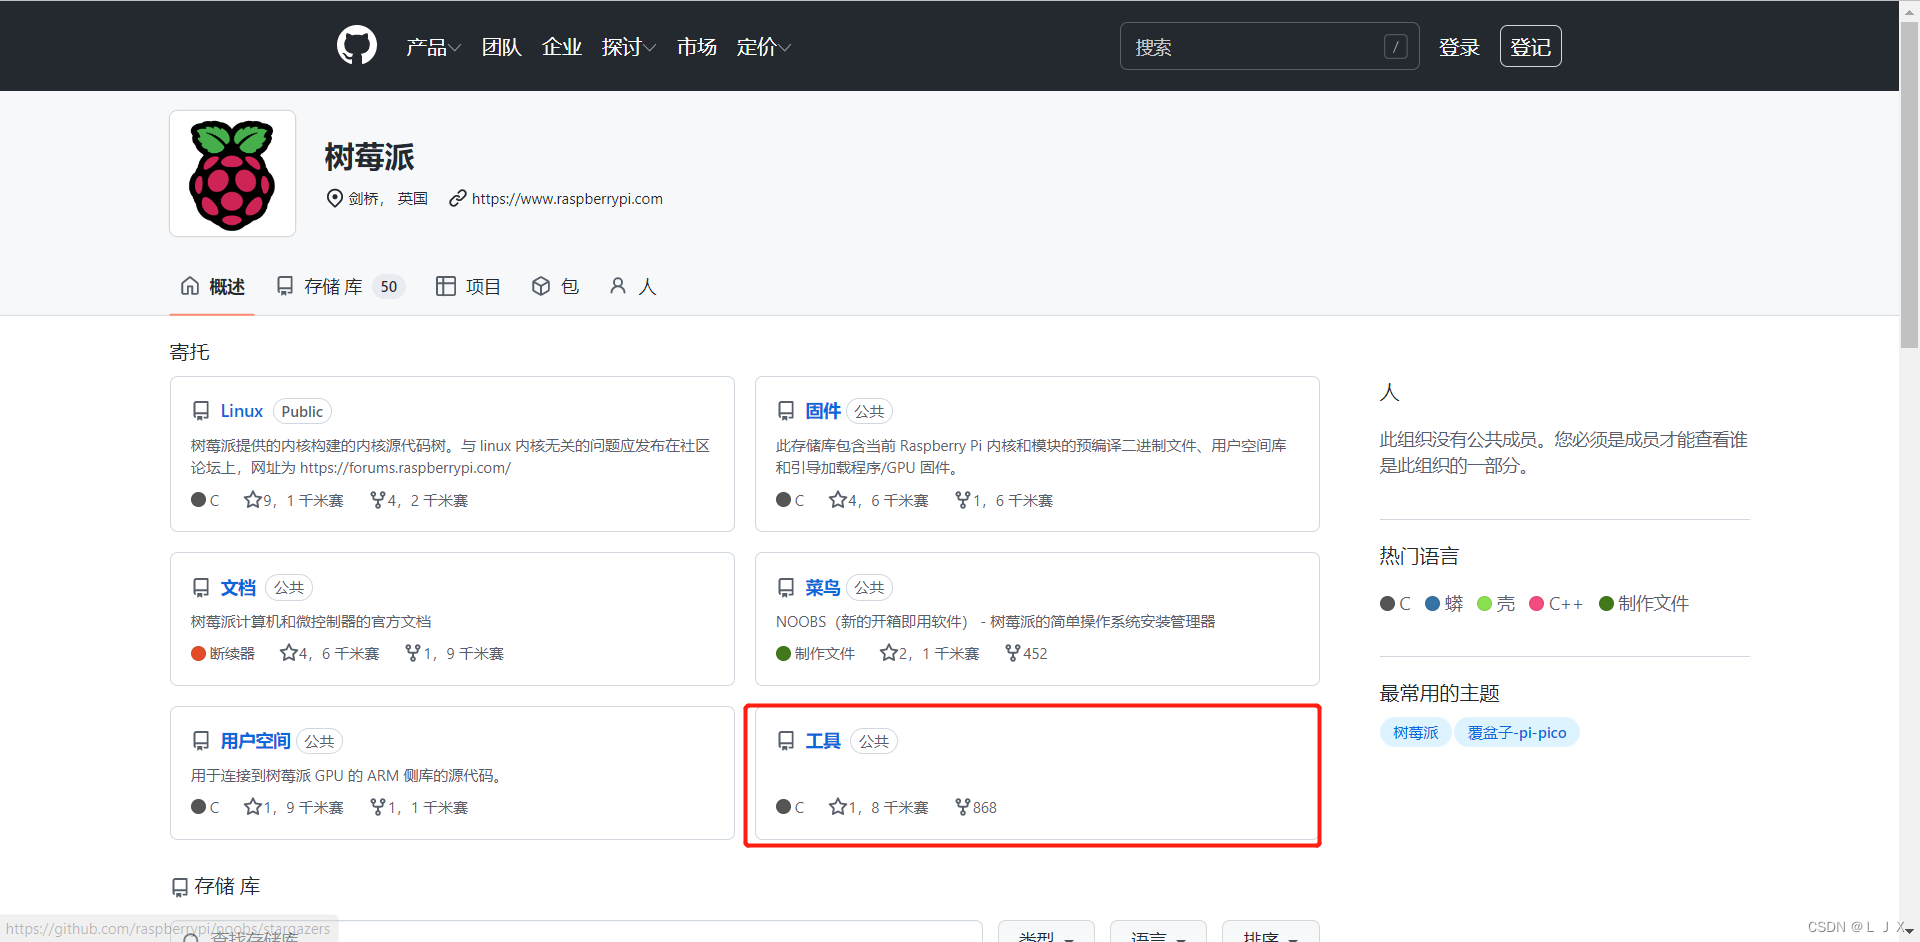Click the fork count on 用户空间 card

tap(419, 807)
